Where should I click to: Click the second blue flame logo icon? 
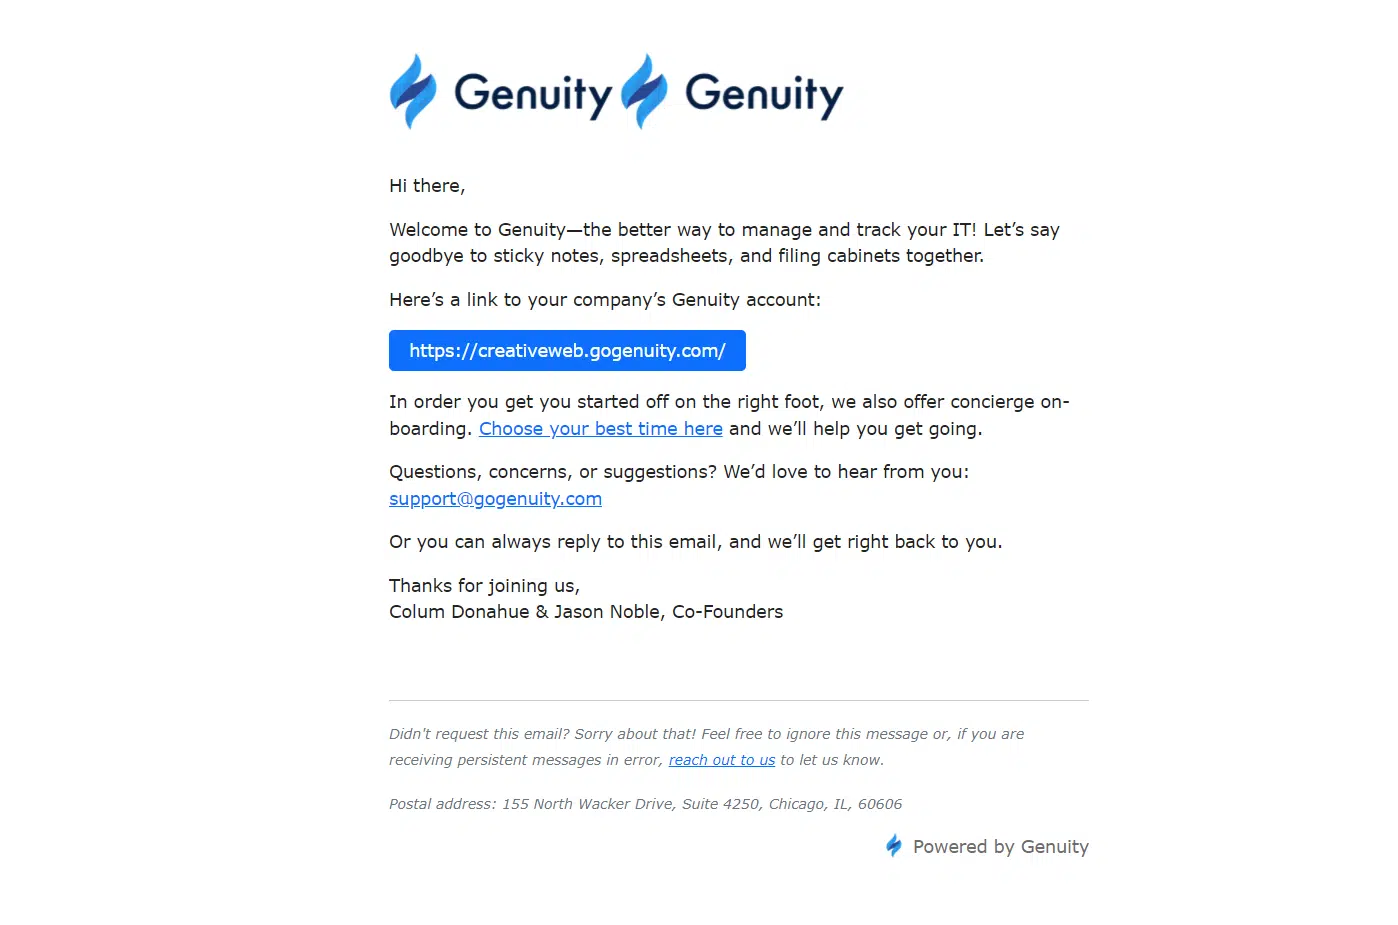644,91
